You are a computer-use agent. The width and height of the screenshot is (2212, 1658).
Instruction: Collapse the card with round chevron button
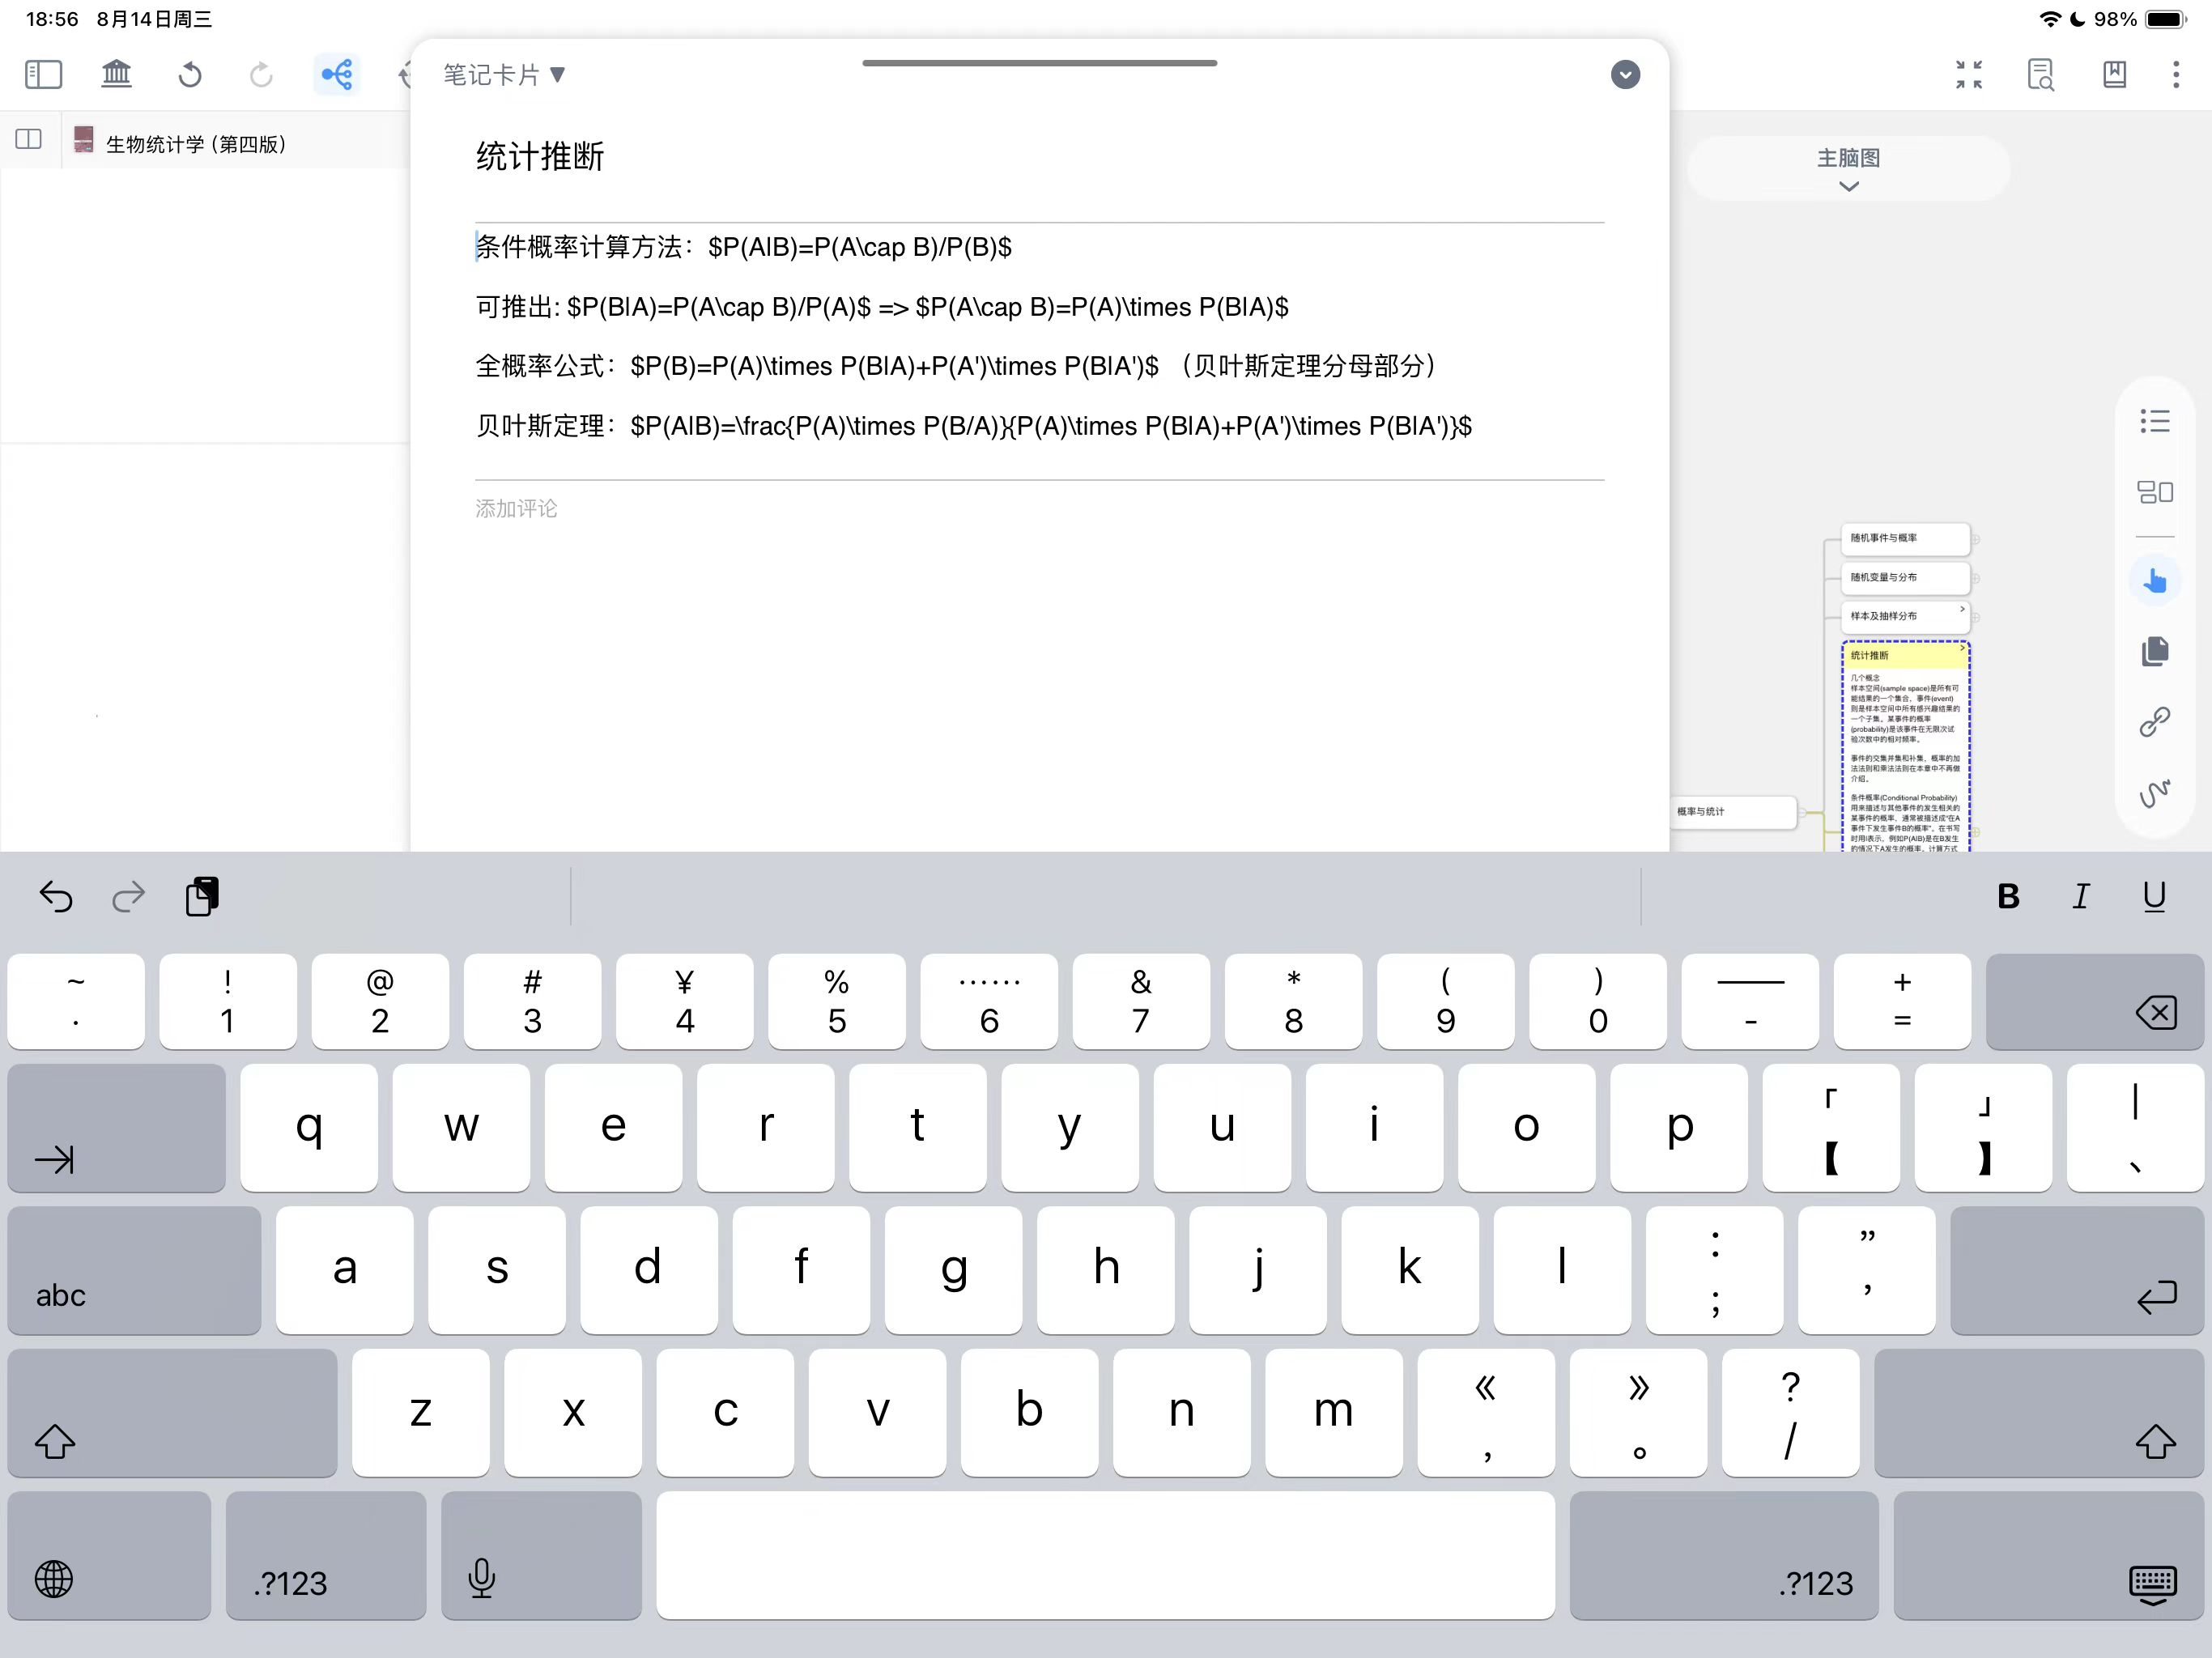(1625, 75)
